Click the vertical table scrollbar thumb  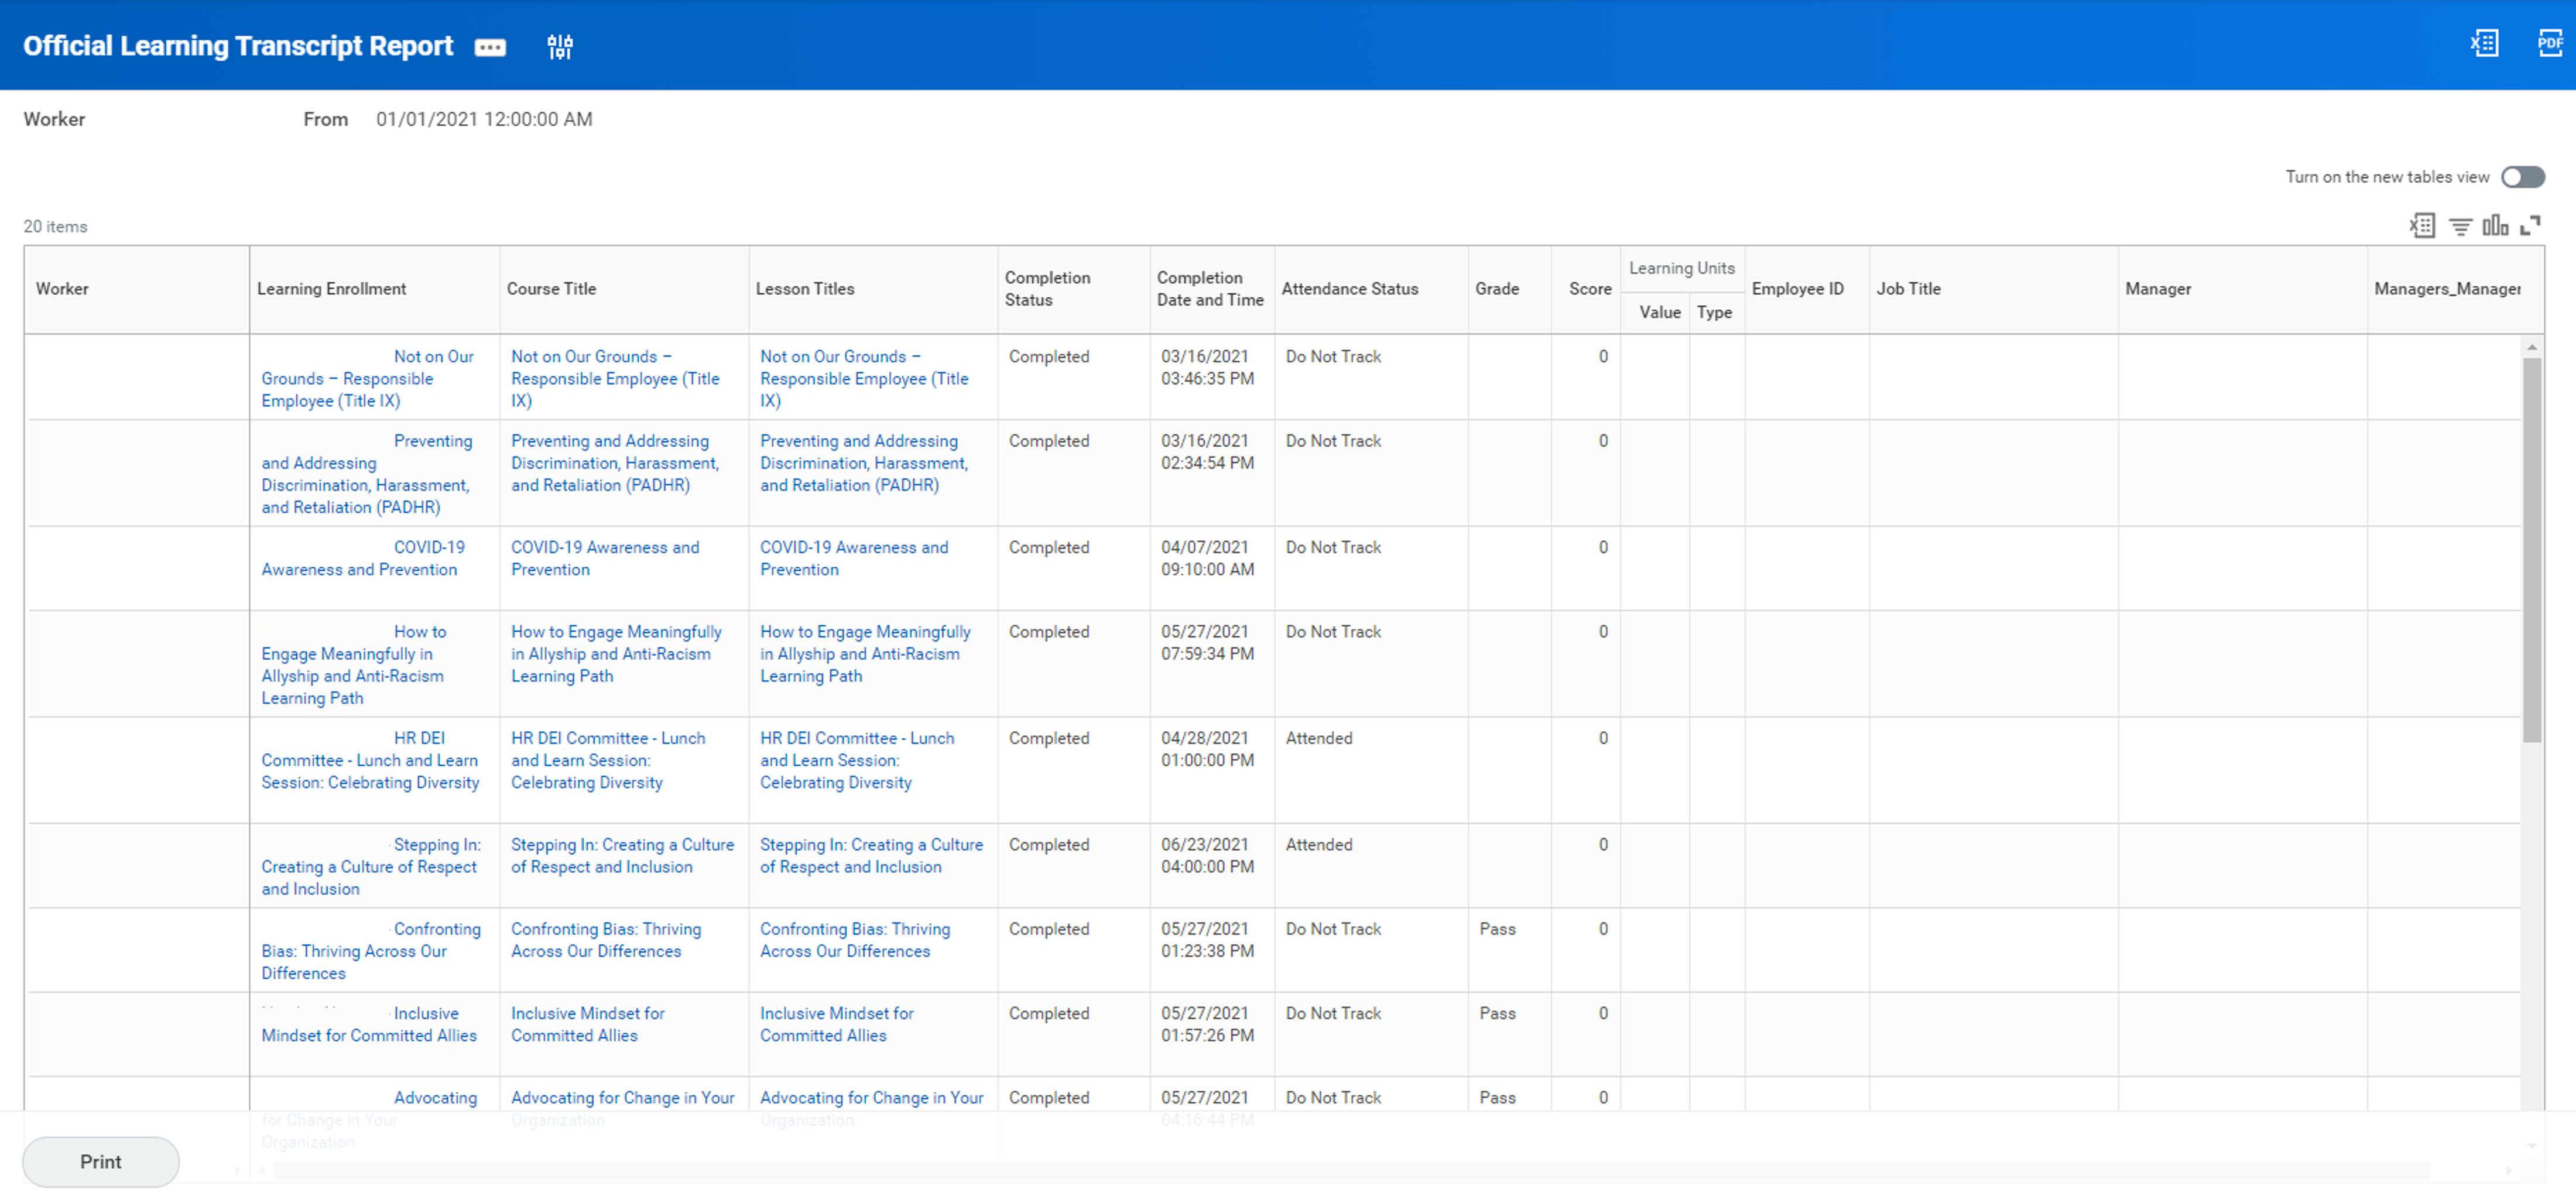[x=2531, y=550]
